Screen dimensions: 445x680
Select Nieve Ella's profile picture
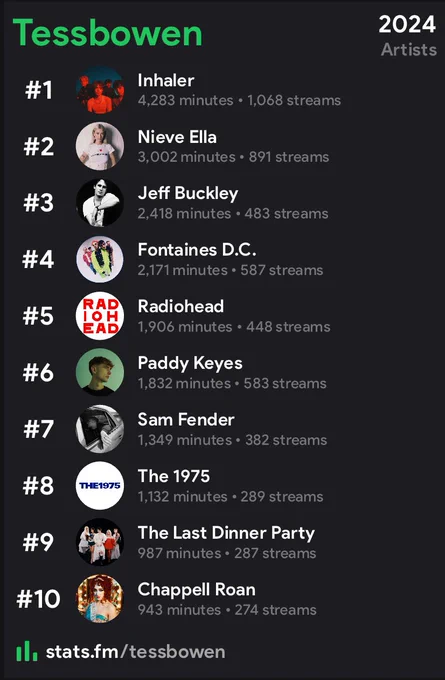click(100, 146)
